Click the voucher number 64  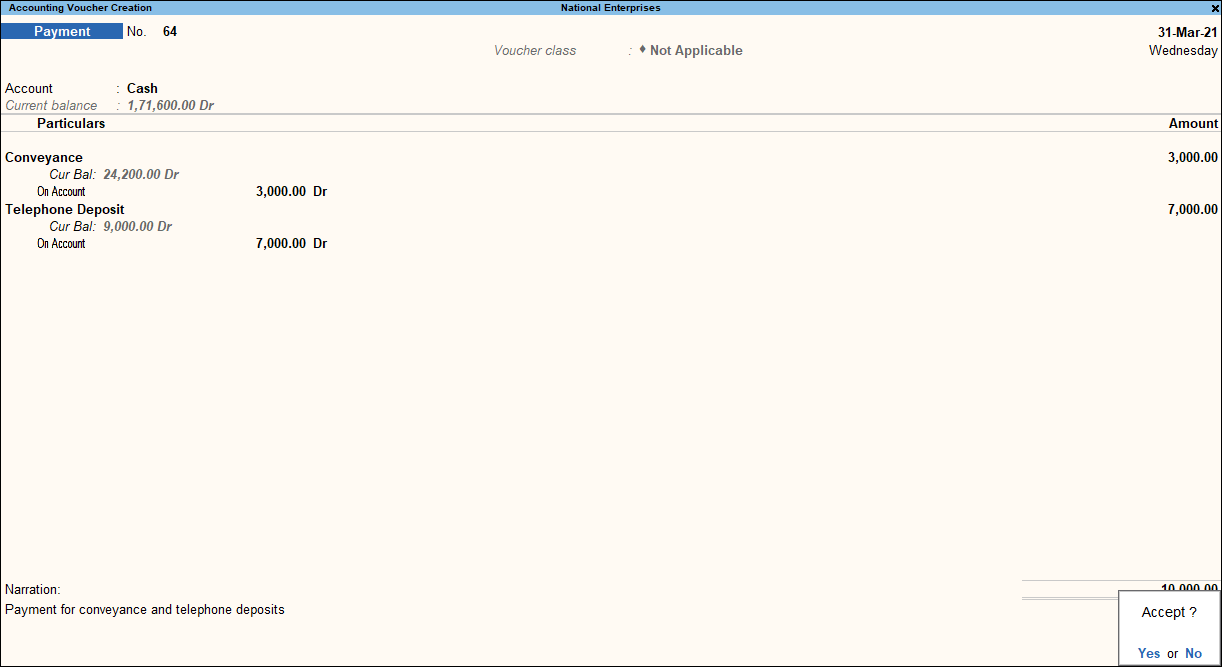tap(170, 31)
